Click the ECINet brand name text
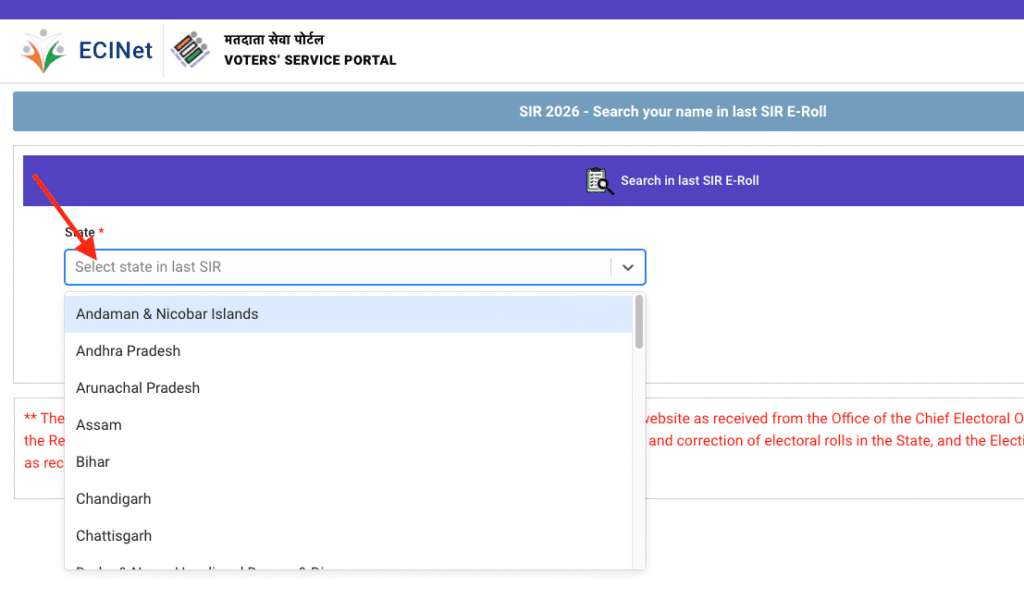The height and width of the screenshot is (612, 1024). pos(114,50)
